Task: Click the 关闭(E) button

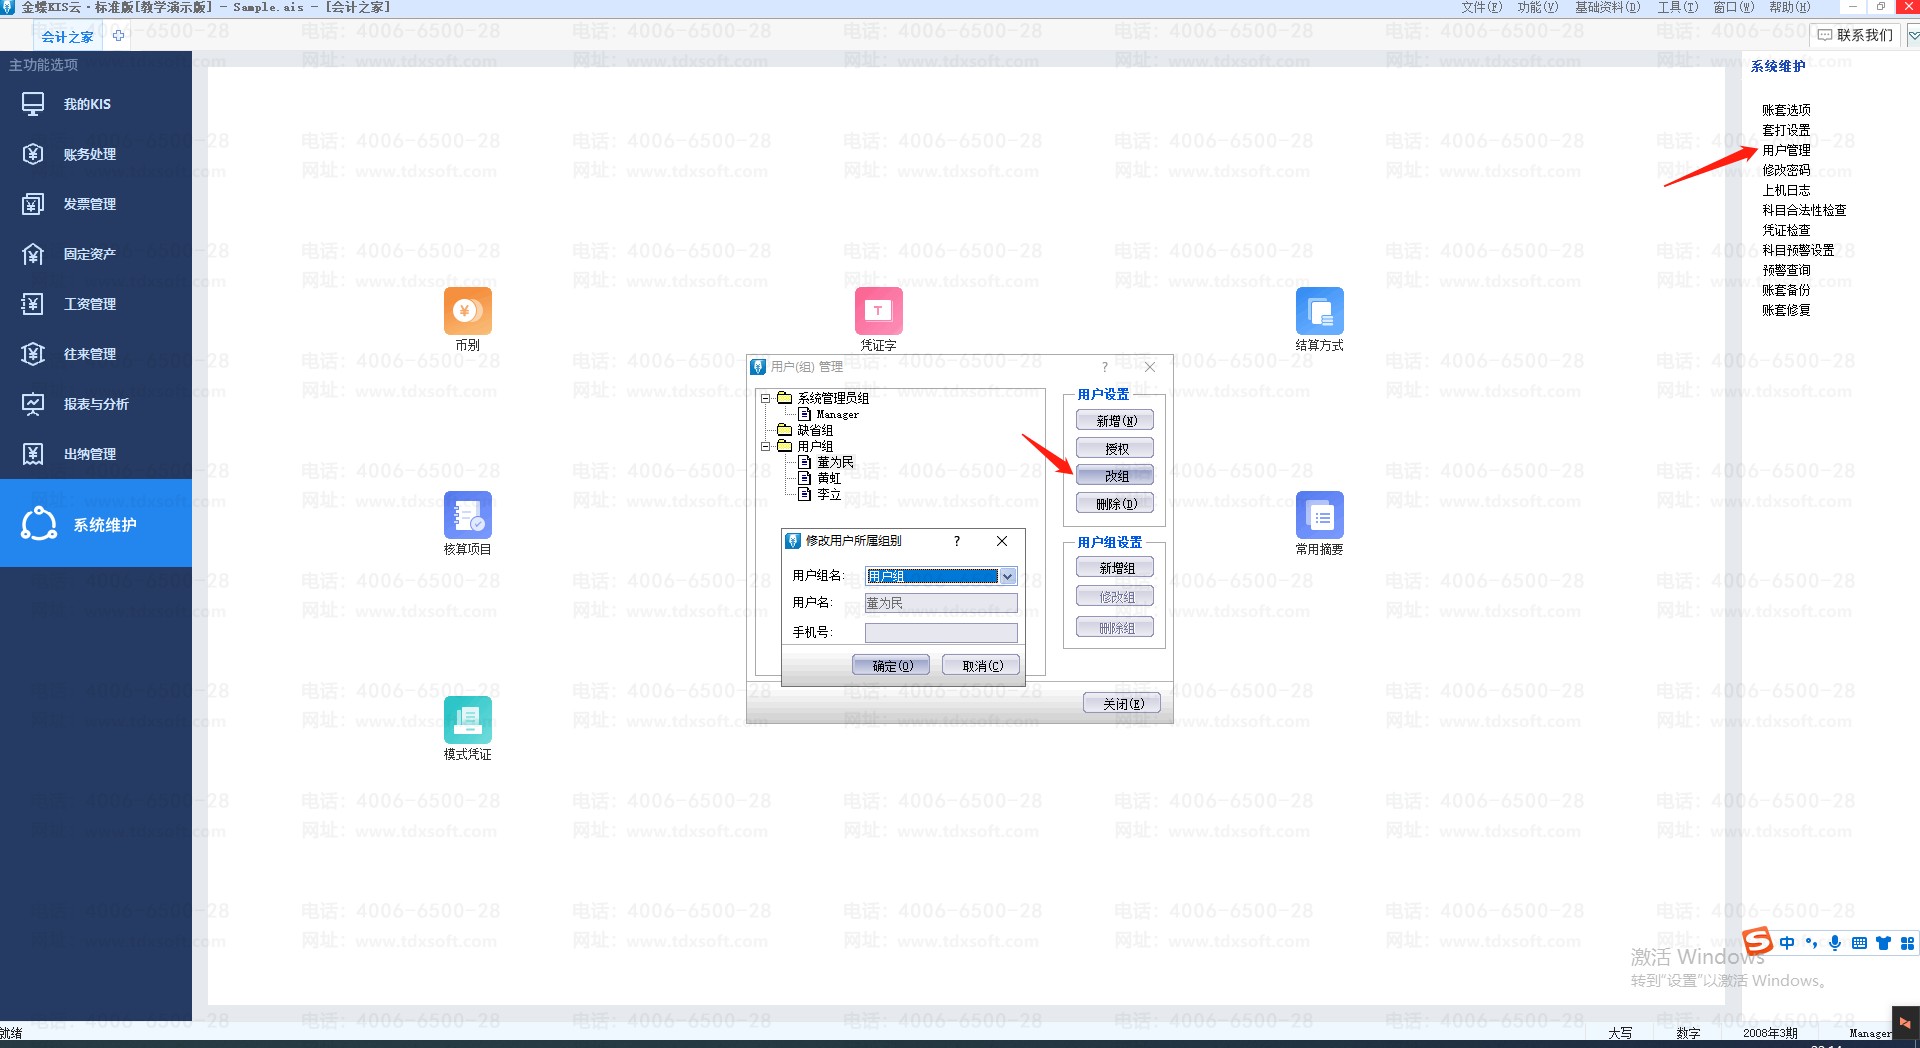Action: (x=1122, y=704)
